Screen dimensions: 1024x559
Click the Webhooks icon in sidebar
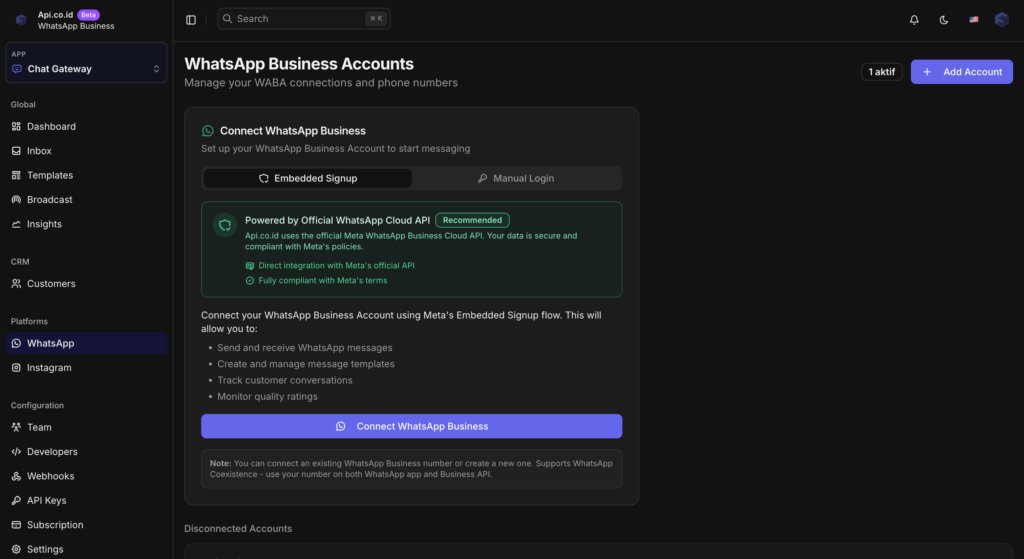point(16,476)
